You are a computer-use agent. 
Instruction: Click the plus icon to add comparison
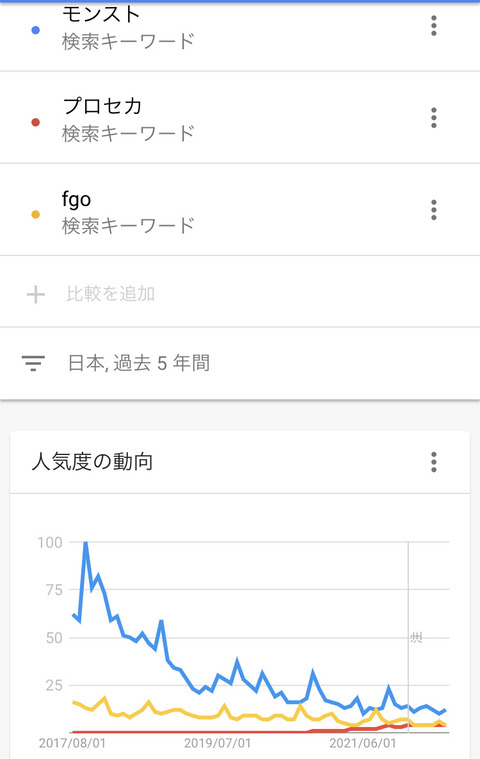36,294
